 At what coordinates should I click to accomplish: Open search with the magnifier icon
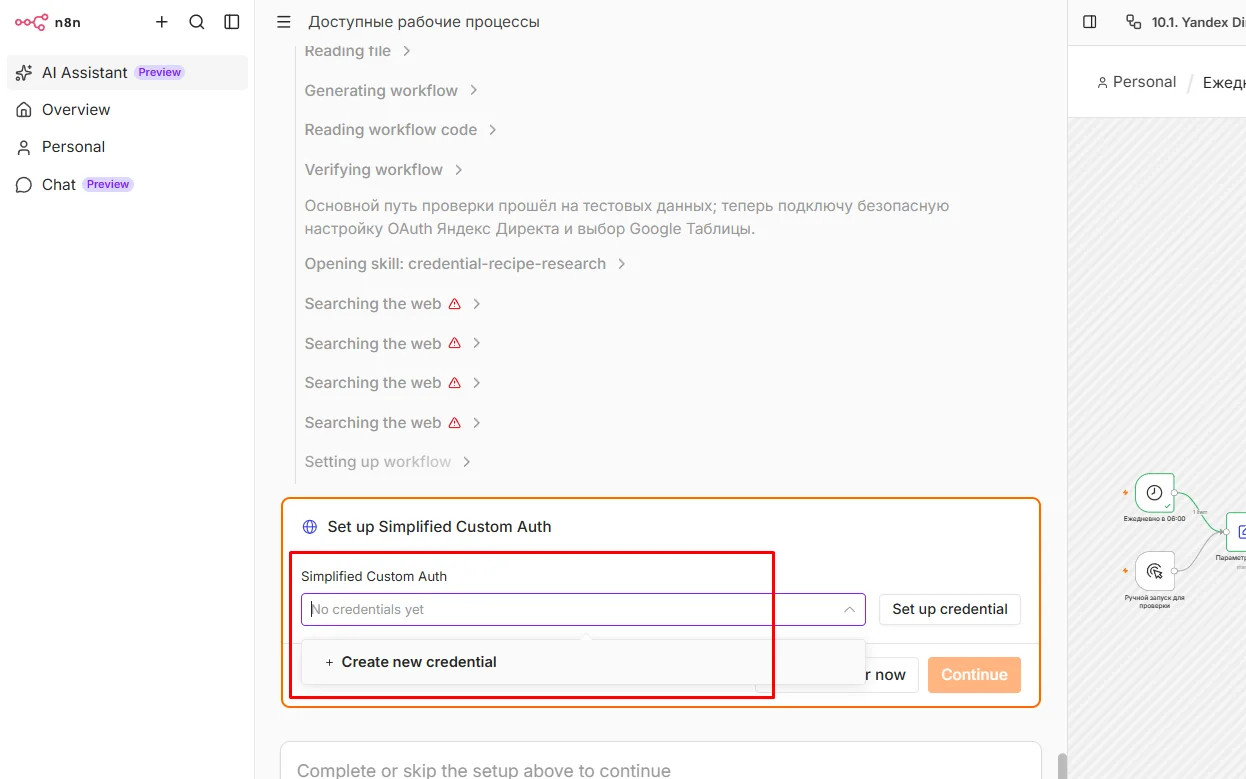pyautogui.click(x=197, y=22)
